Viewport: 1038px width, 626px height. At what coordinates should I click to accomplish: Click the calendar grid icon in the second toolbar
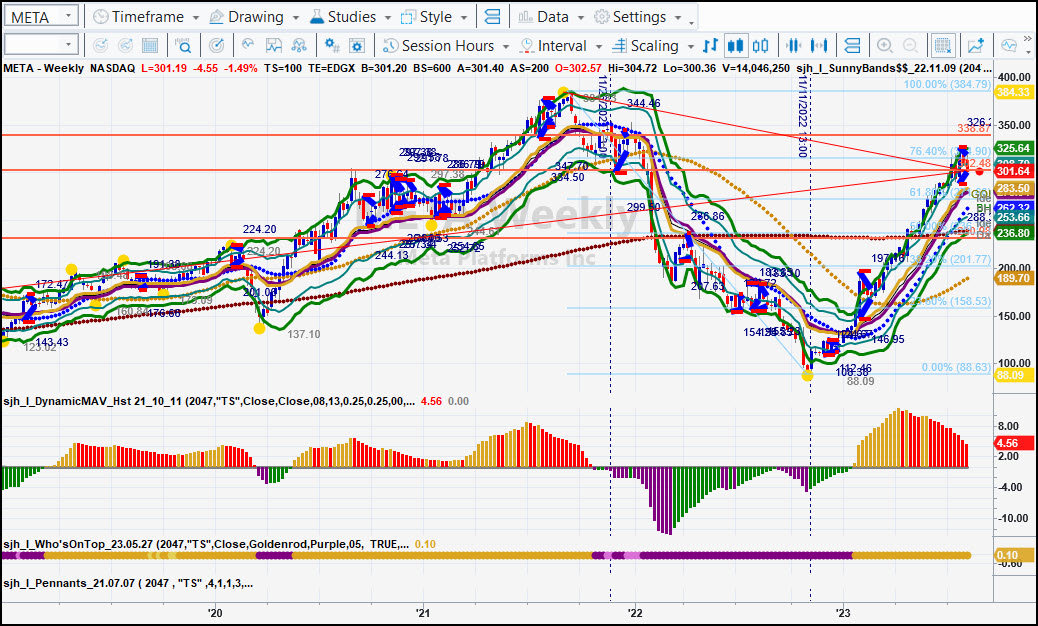click(x=150, y=46)
